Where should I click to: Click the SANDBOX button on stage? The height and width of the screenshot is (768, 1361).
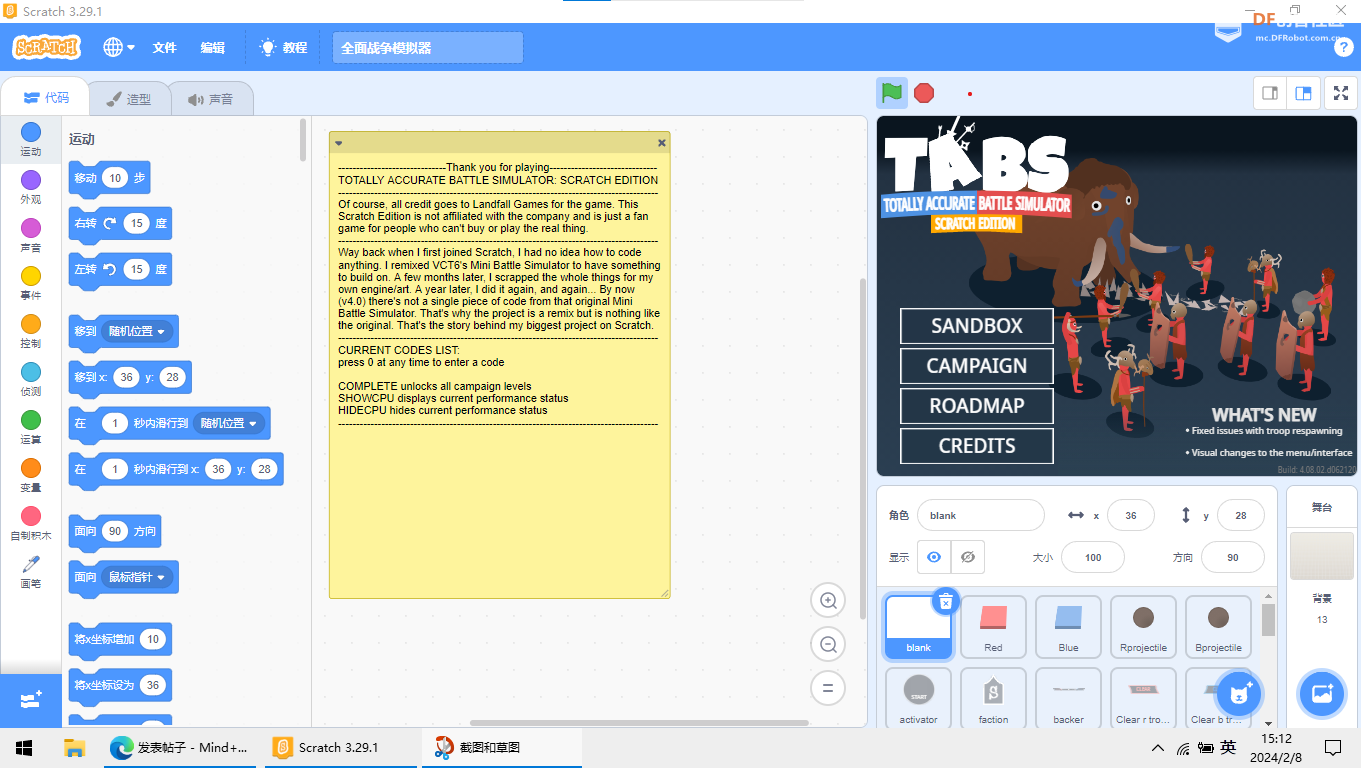(x=977, y=326)
